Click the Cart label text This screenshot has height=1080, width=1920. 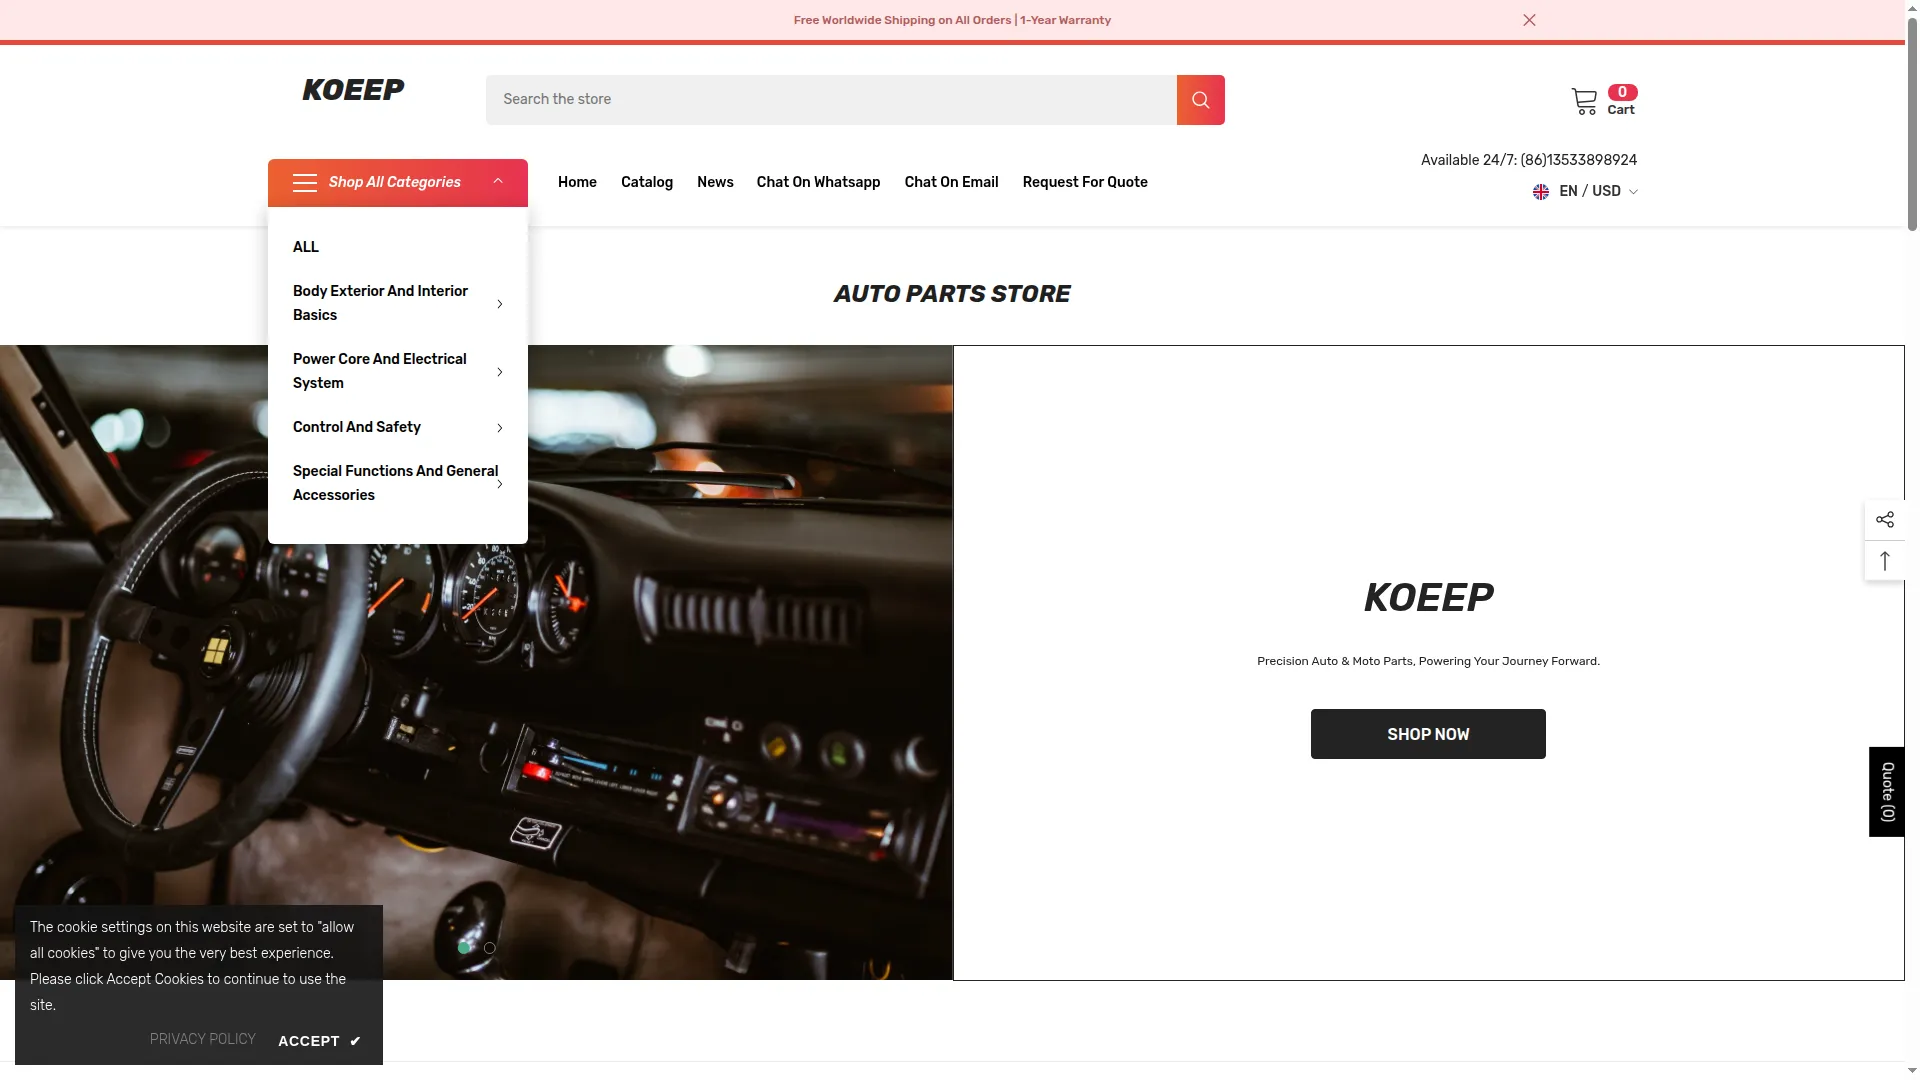coord(1621,110)
